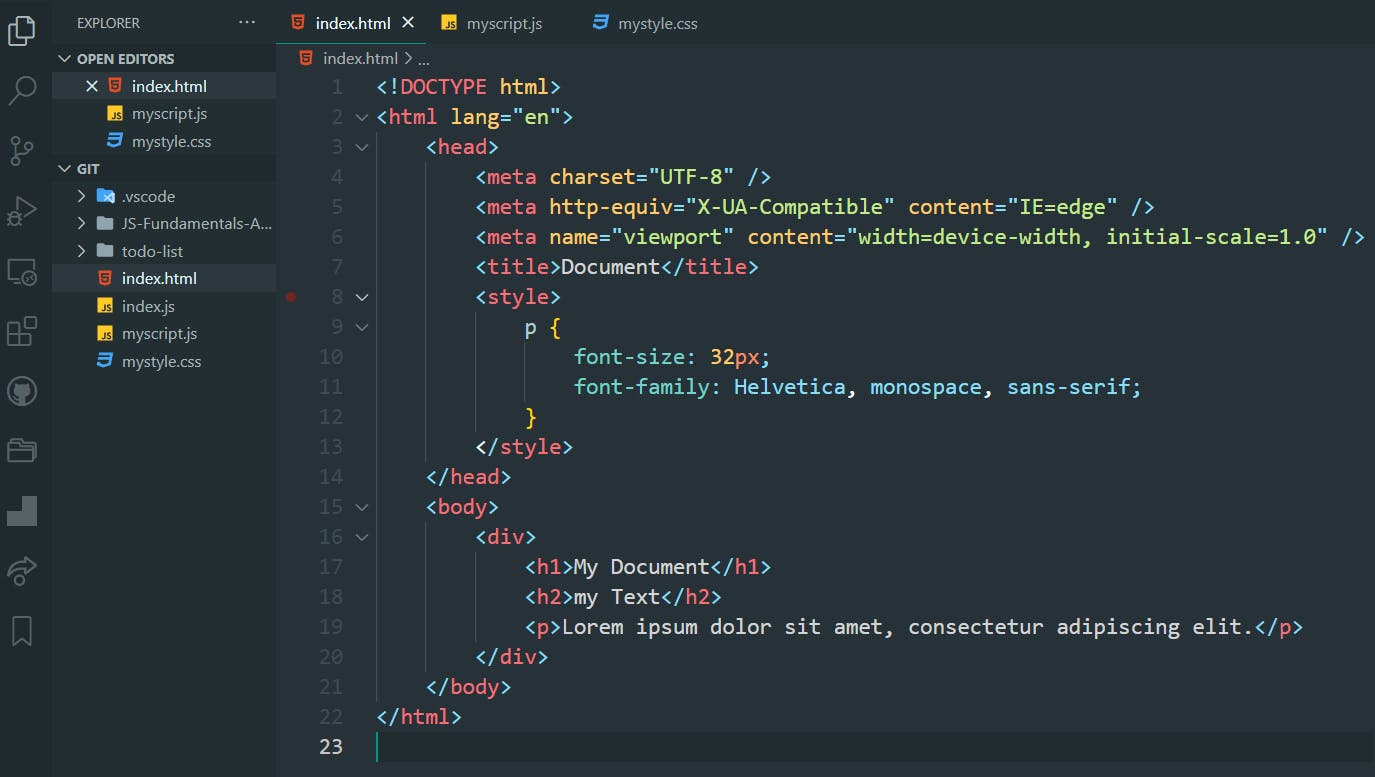Viewport: 1375px width, 777px height.
Task: Click the lang="en" attribute on line 2
Action: 506,117
